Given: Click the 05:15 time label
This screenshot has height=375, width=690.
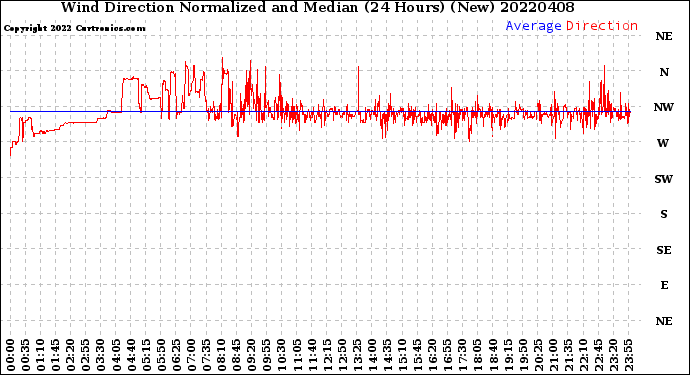Looking at the screenshot, I should (146, 355).
